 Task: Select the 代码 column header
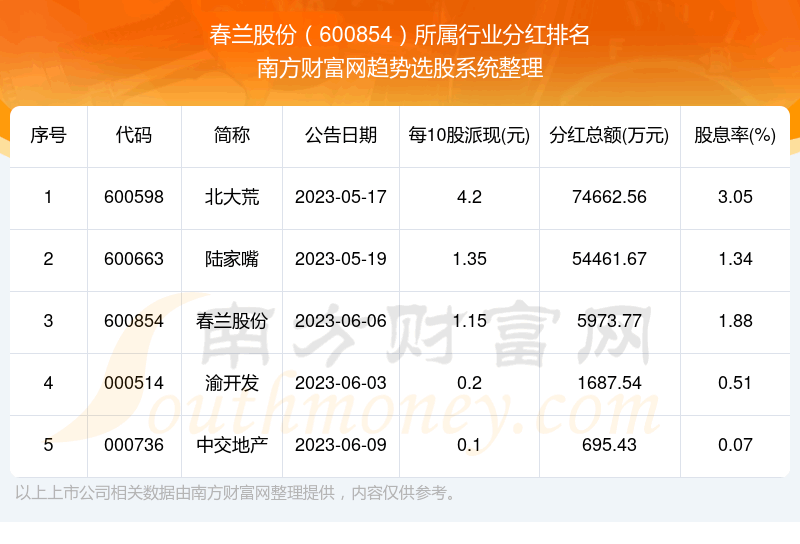134,135
